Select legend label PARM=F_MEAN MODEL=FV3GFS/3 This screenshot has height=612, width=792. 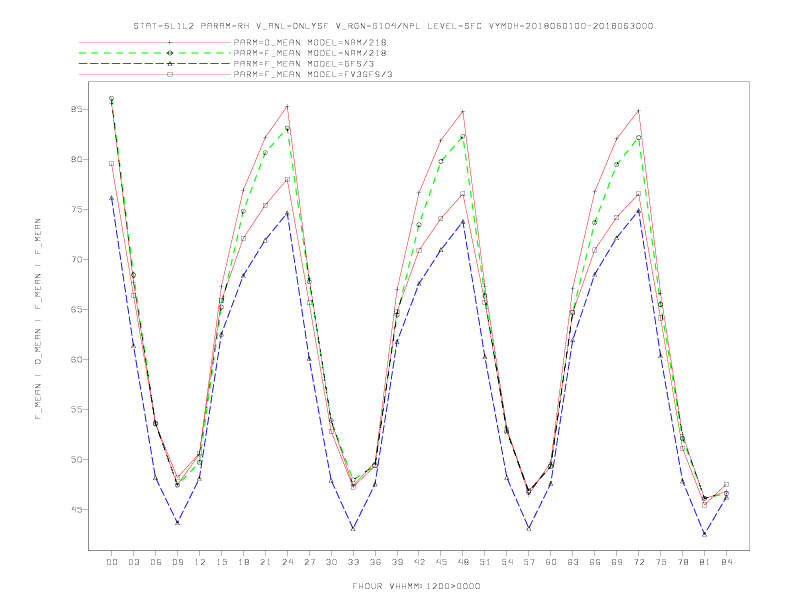pos(313,74)
